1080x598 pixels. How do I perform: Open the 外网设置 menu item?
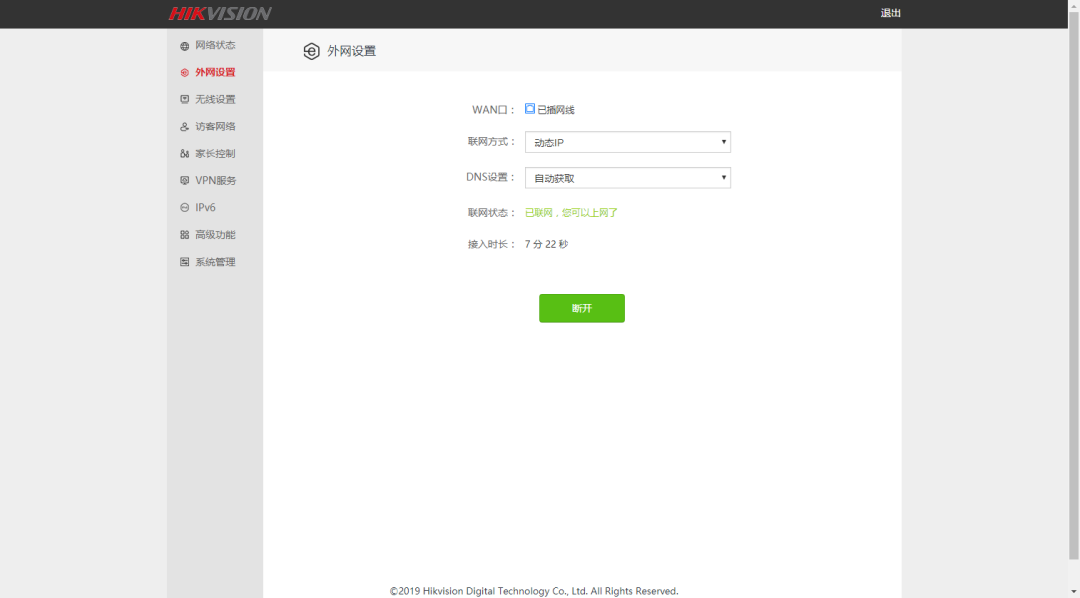click(215, 73)
